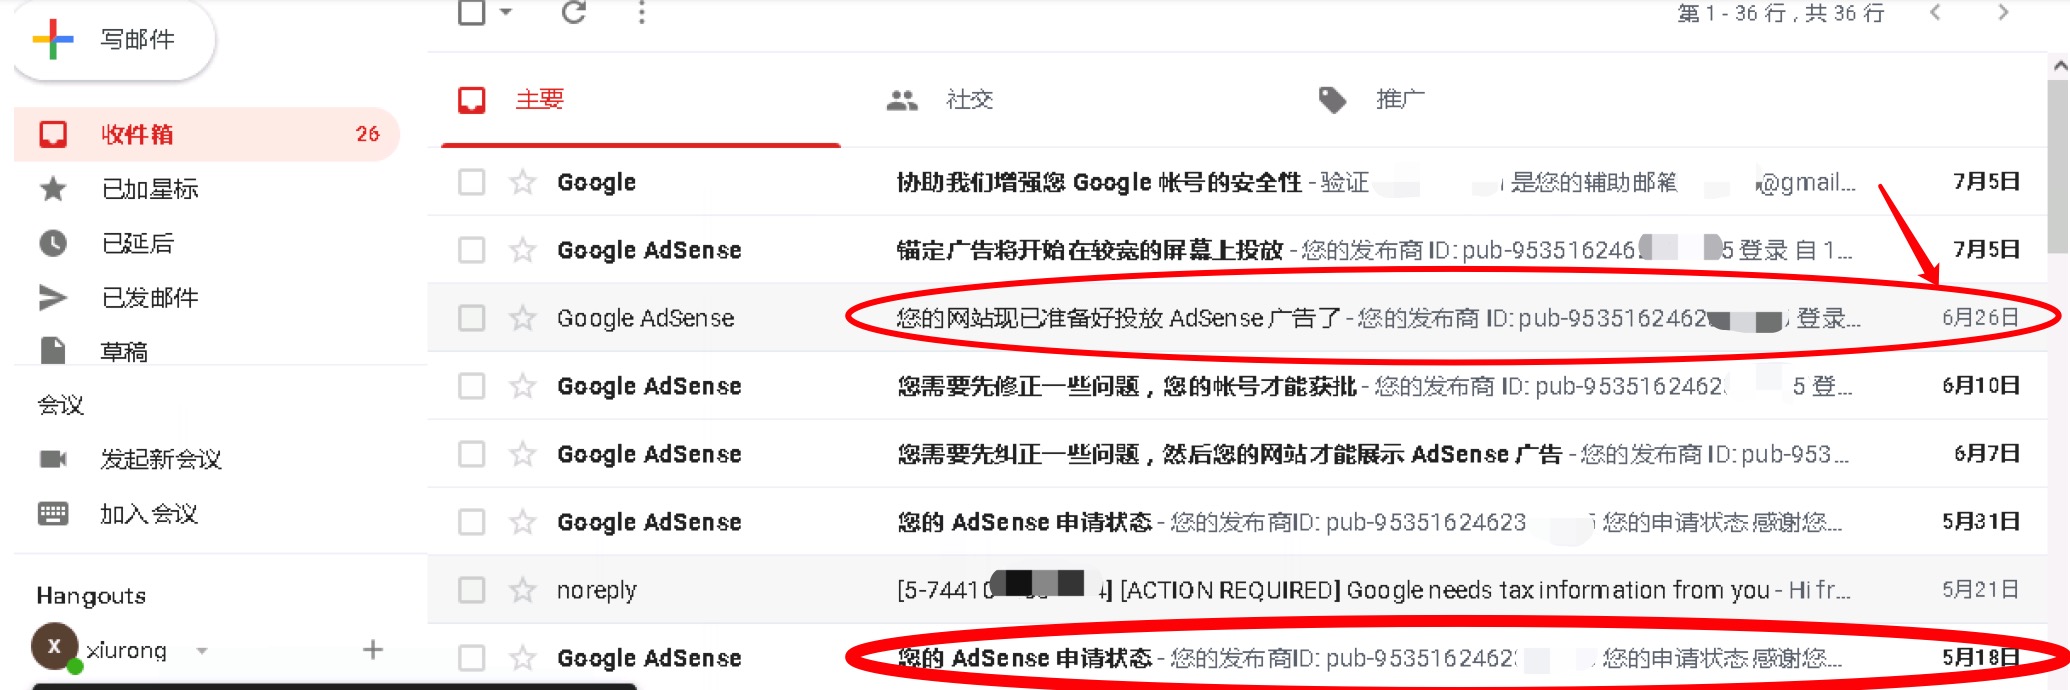Click the send arrow icon beside 已发邮件
The image size is (2070, 690).
(x=53, y=297)
